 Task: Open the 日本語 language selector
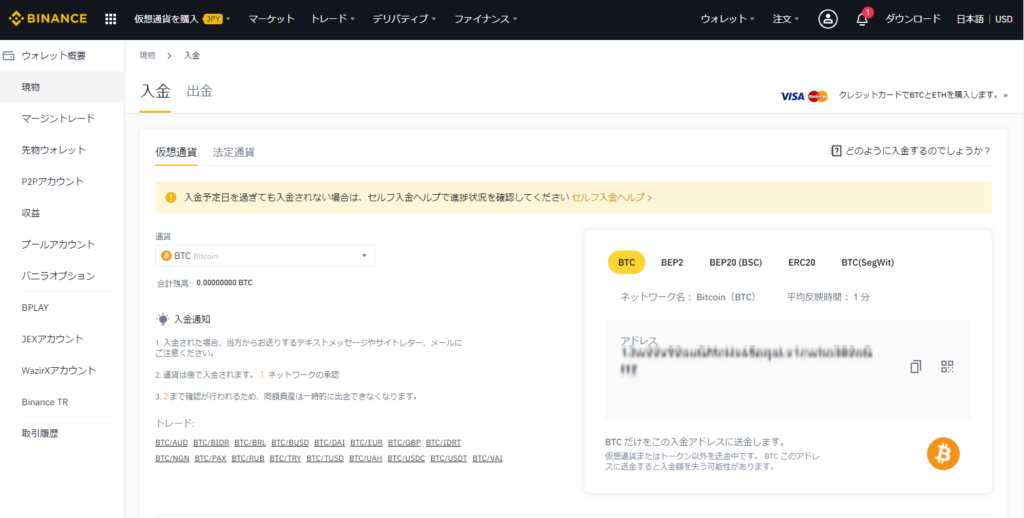pos(971,19)
